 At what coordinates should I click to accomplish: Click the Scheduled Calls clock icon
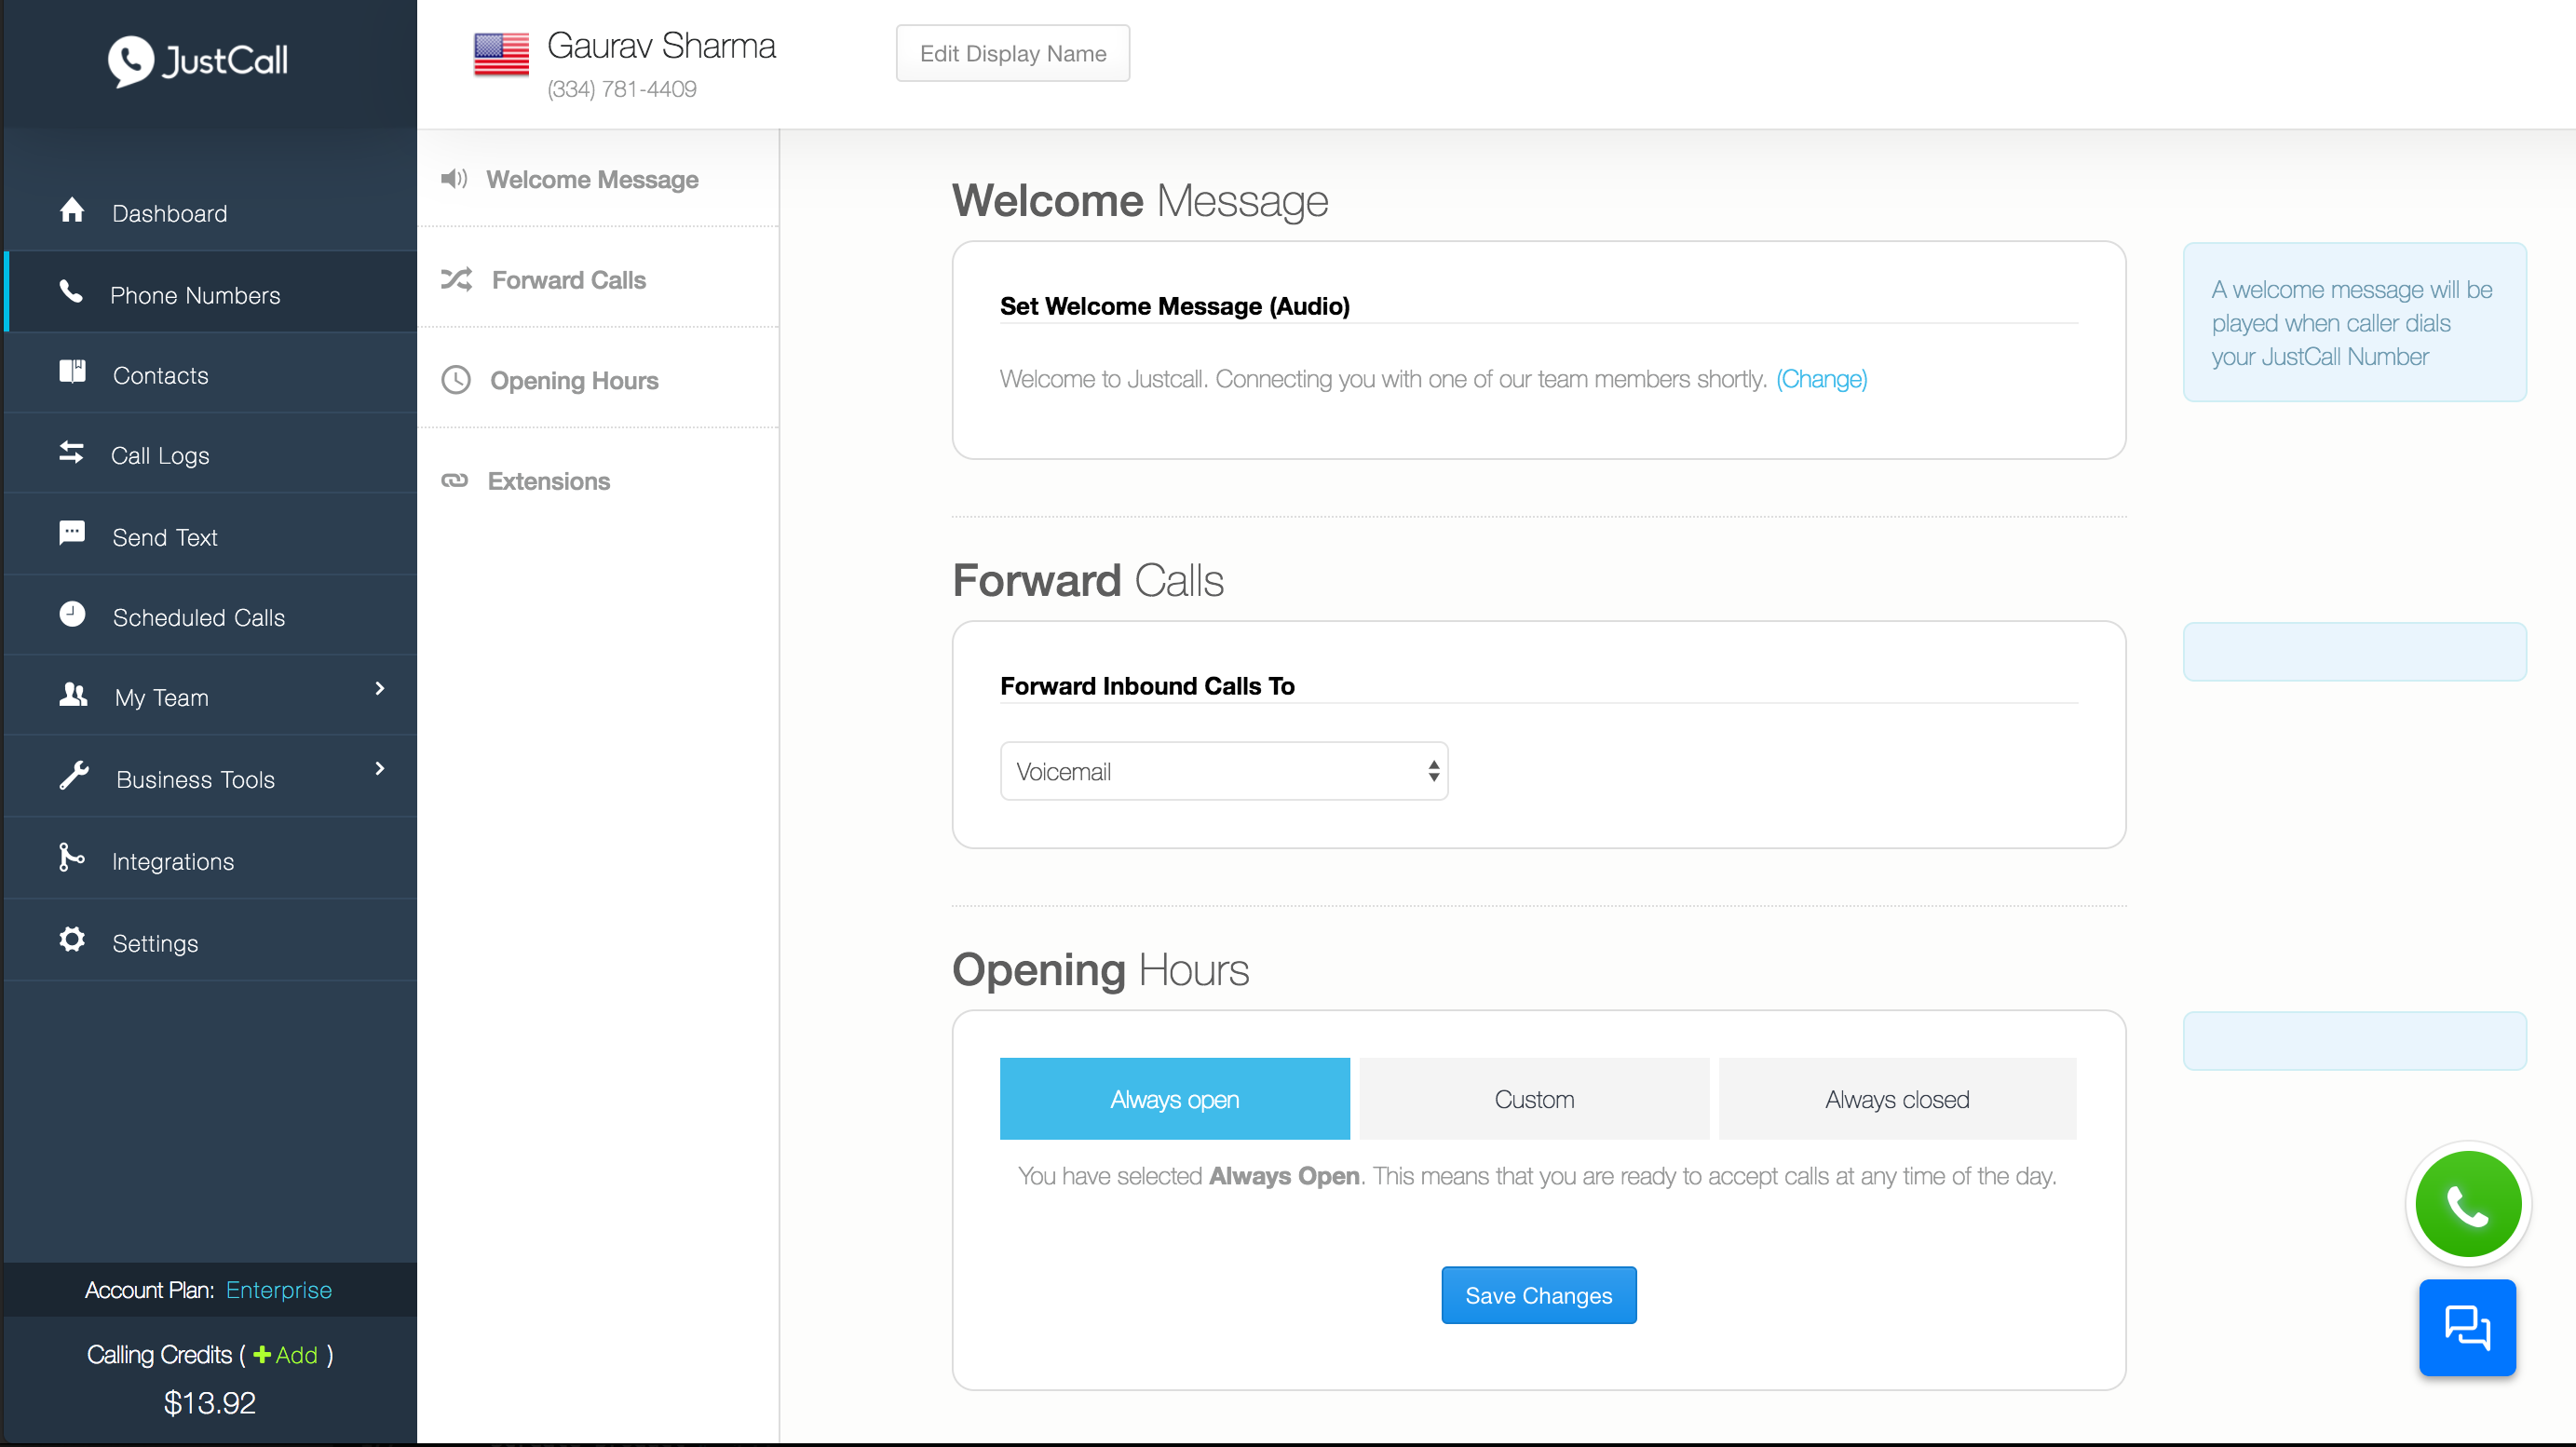point(72,614)
